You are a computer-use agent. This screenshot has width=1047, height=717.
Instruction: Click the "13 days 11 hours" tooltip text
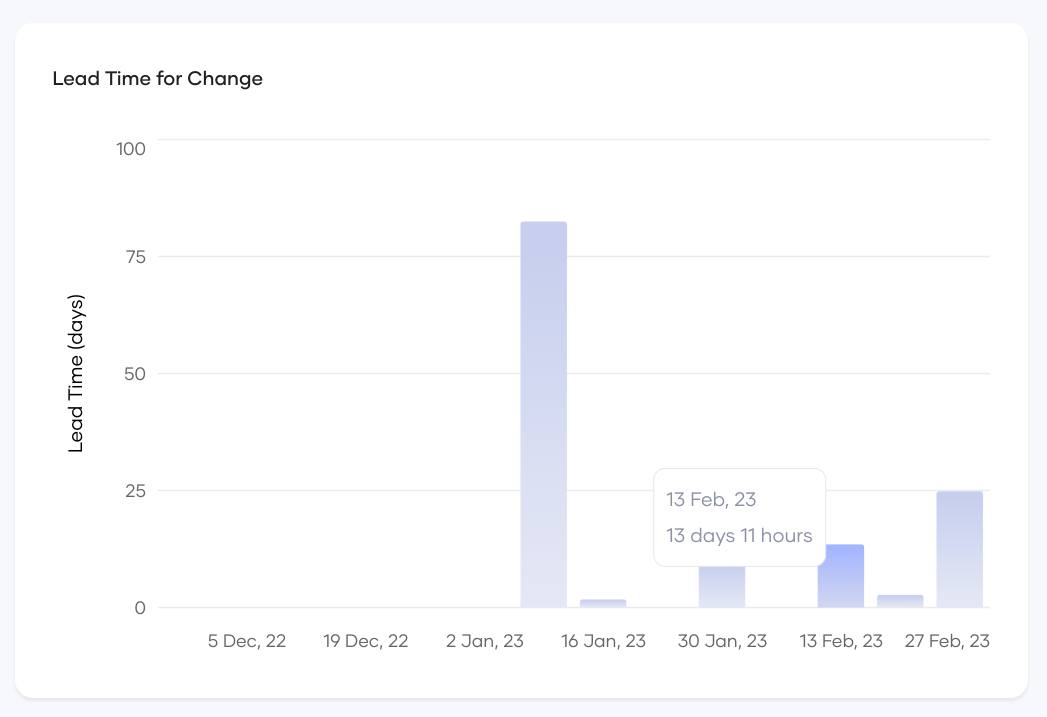pyautogui.click(x=739, y=536)
